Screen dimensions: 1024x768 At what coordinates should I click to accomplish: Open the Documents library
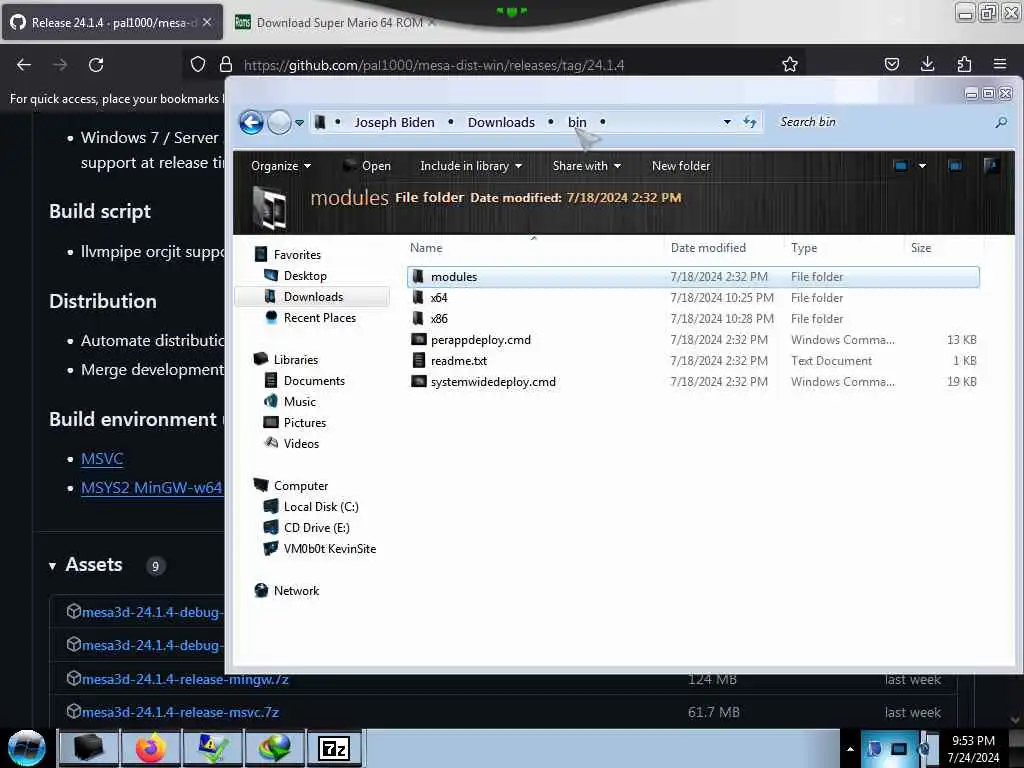[313, 381]
